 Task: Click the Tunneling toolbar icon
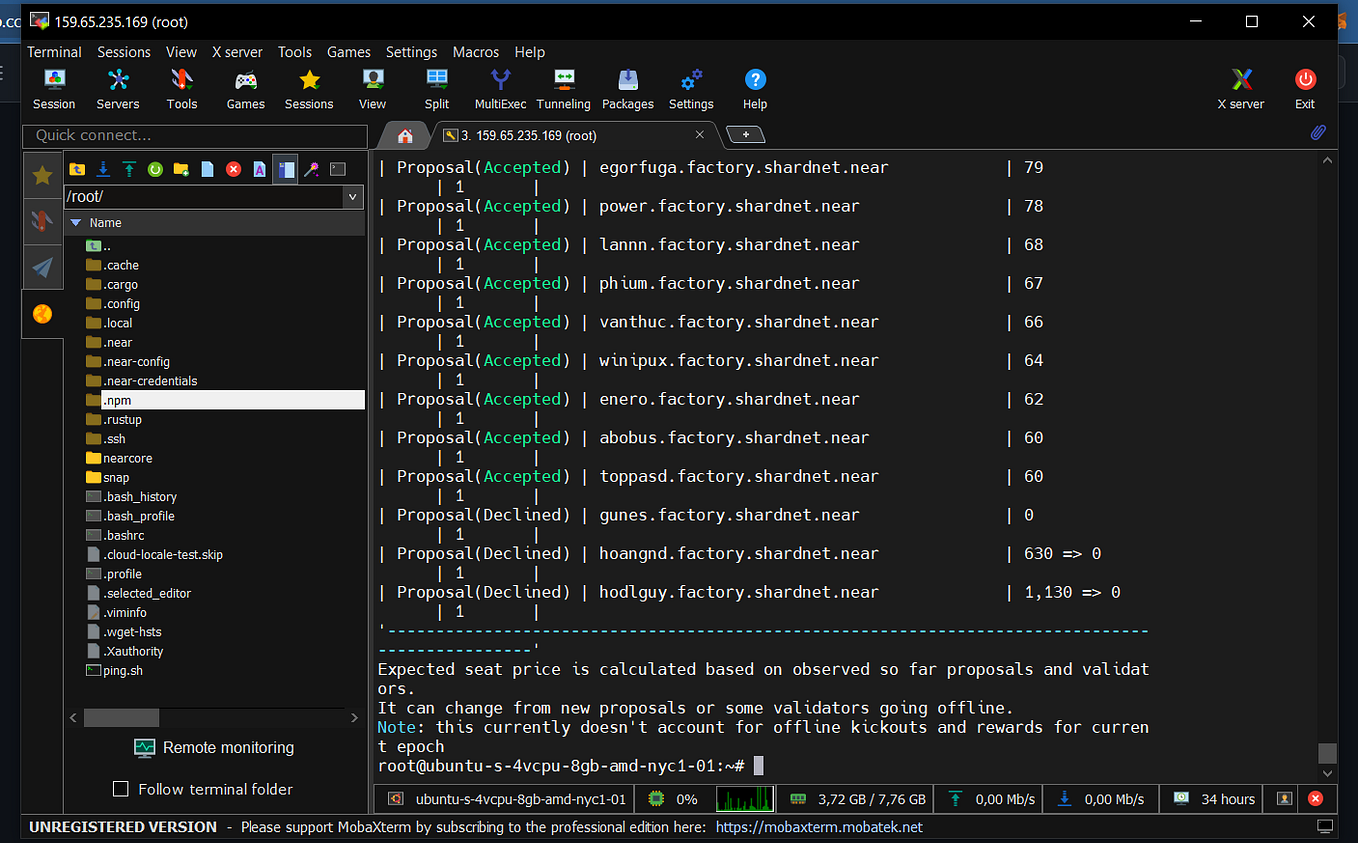click(x=563, y=89)
